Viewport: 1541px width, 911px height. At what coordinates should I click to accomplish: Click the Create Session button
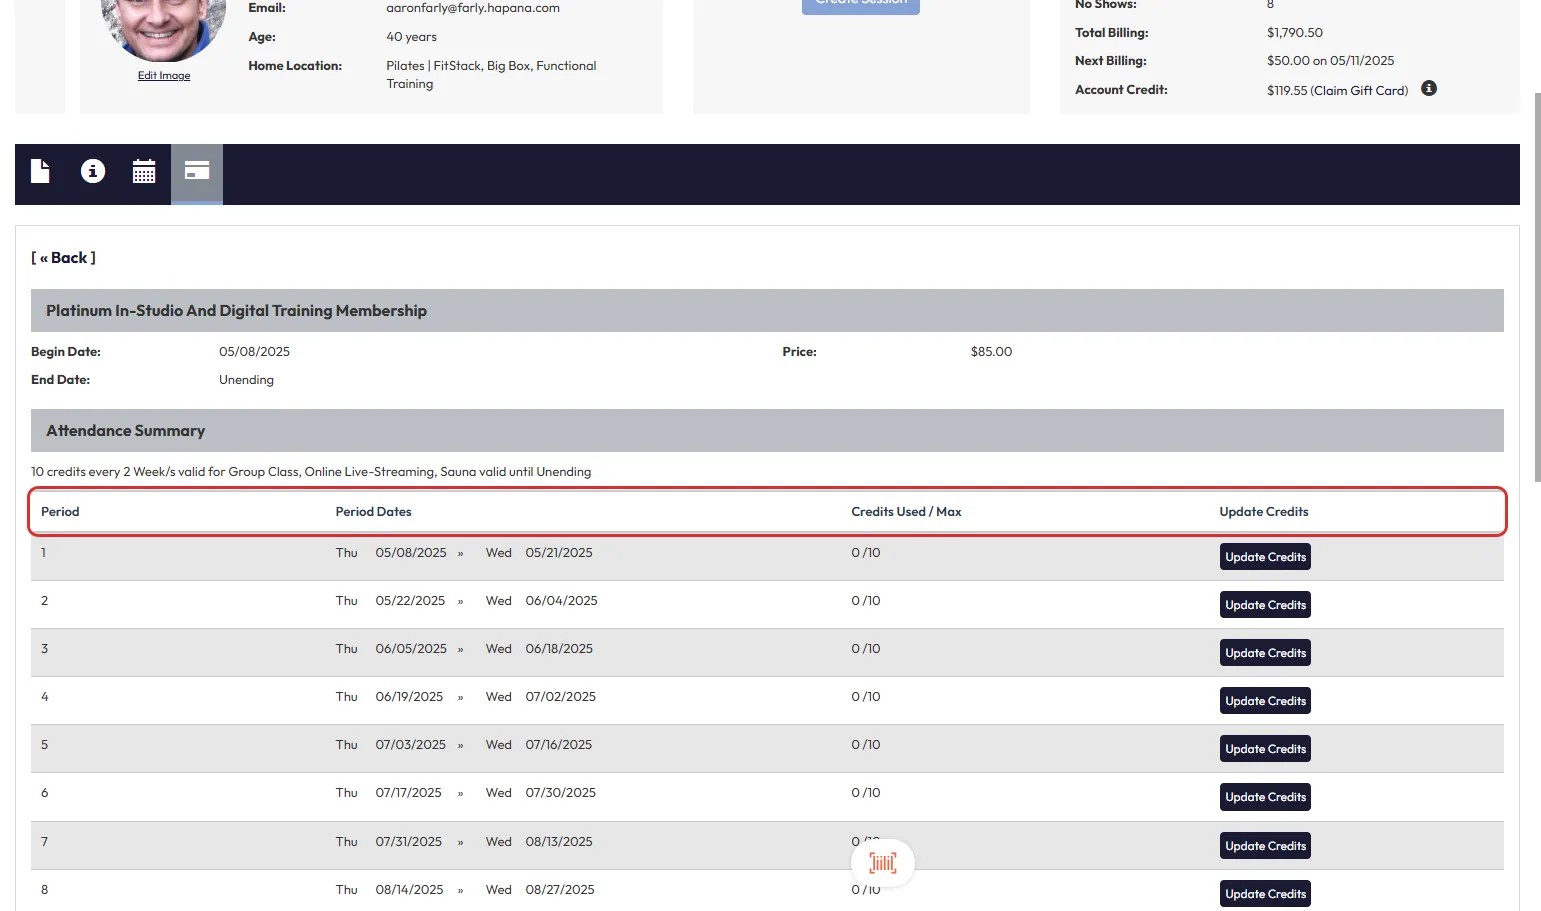(860, 5)
